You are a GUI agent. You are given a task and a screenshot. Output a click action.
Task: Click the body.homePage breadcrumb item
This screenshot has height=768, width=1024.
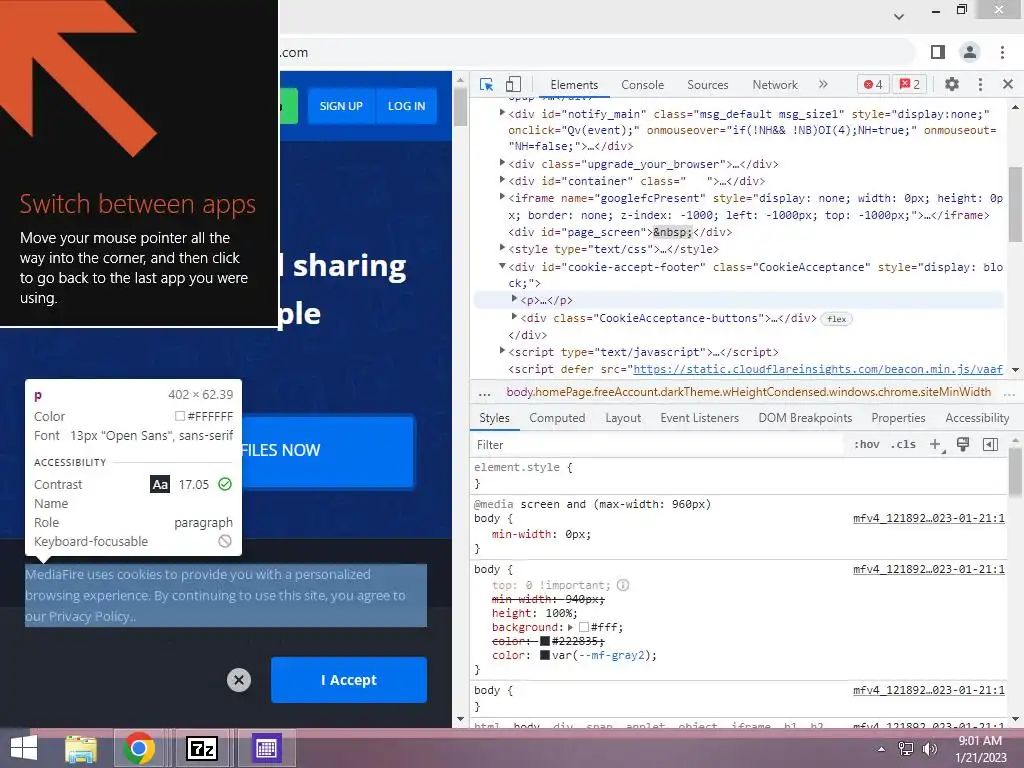(x=748, y=392)
